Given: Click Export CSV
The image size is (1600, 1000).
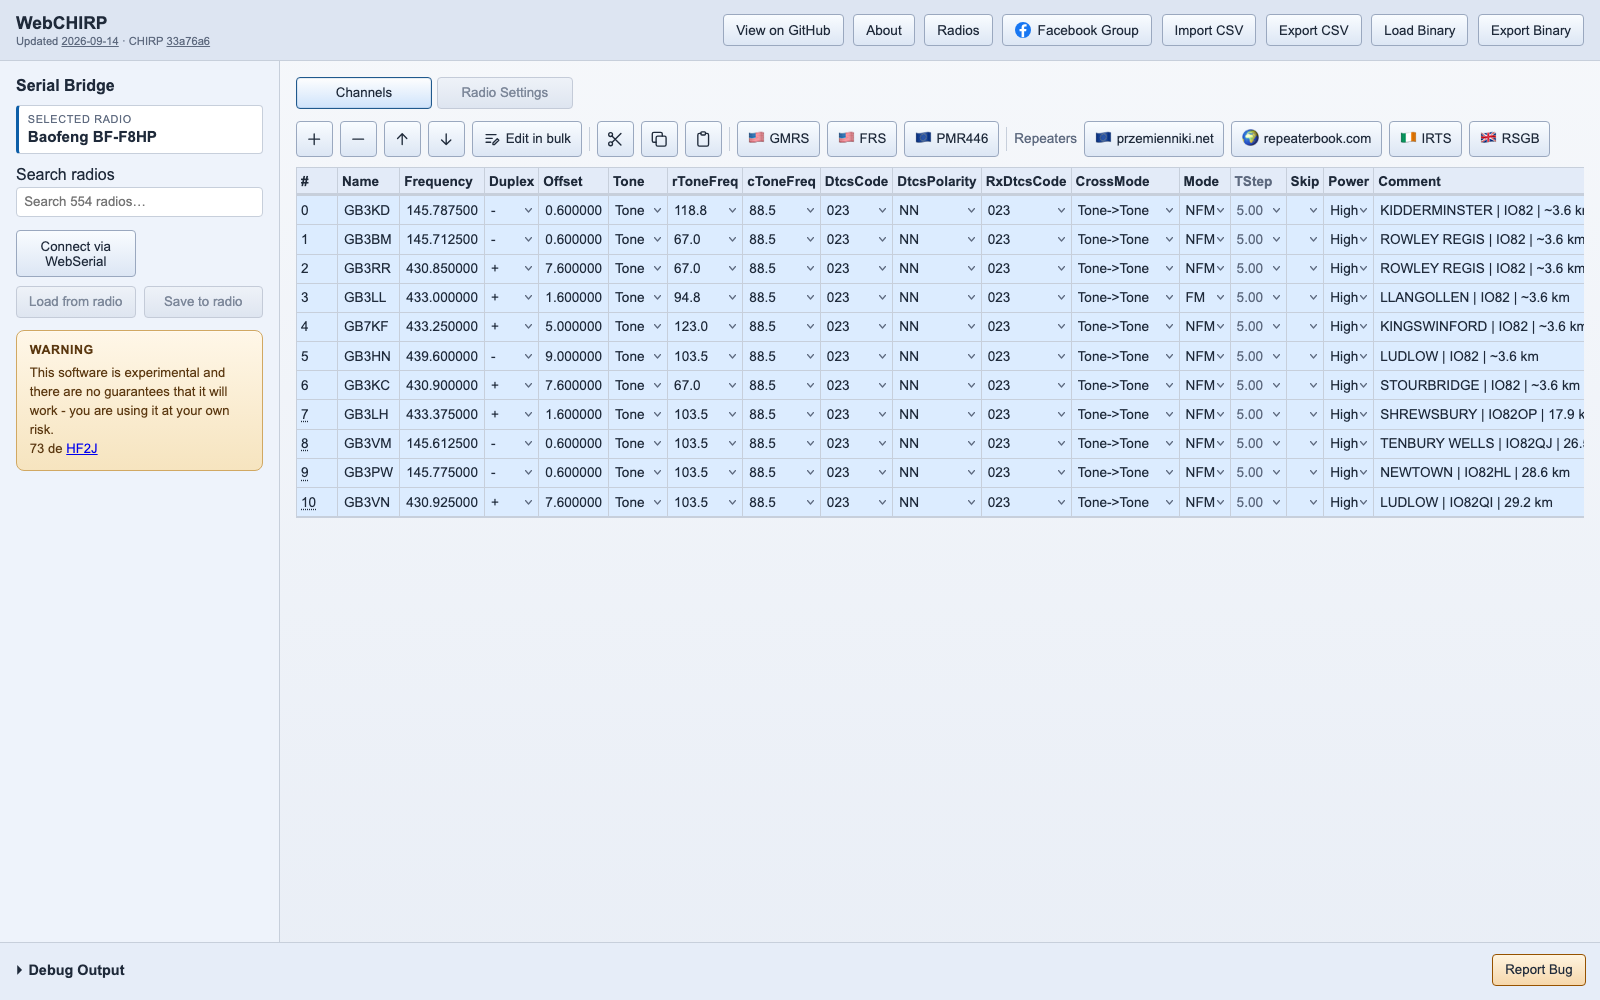Looking at the screenshot, I should pos(1314,30).
